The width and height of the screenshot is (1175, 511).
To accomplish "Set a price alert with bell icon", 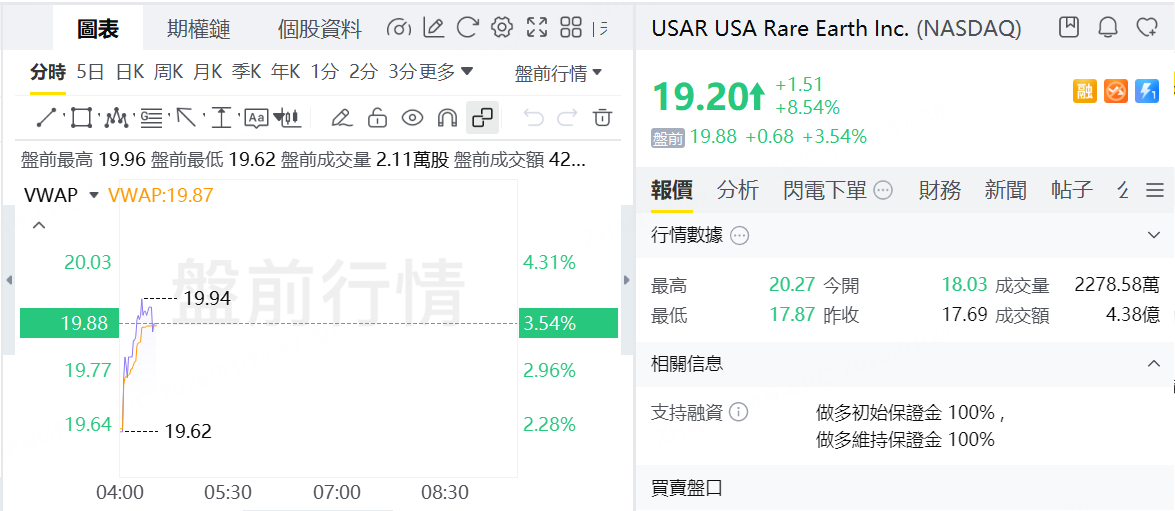I will click(x=1108, y=28).
